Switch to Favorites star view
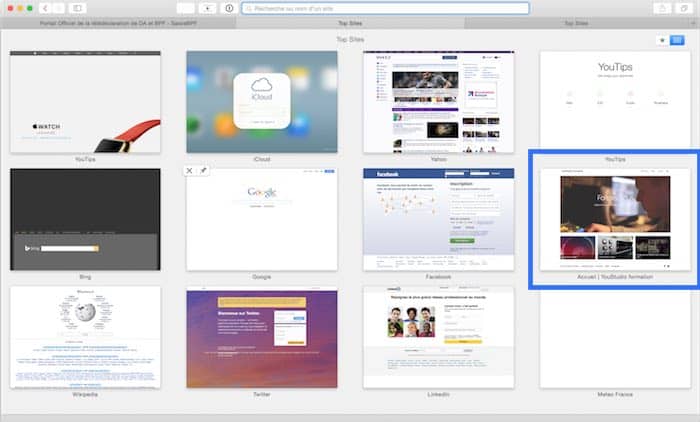Screen dimensions: 700x422 [x=662, y=40]
